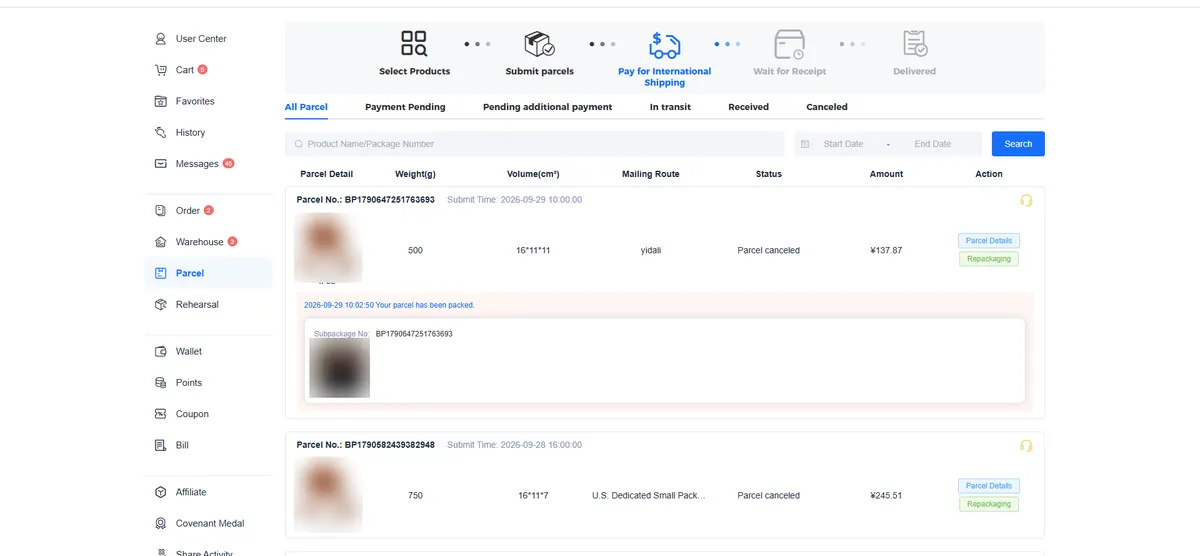Open Wallet icon in sidebar
Viewport: 1200px width, 556px height.
click(161, 351)
